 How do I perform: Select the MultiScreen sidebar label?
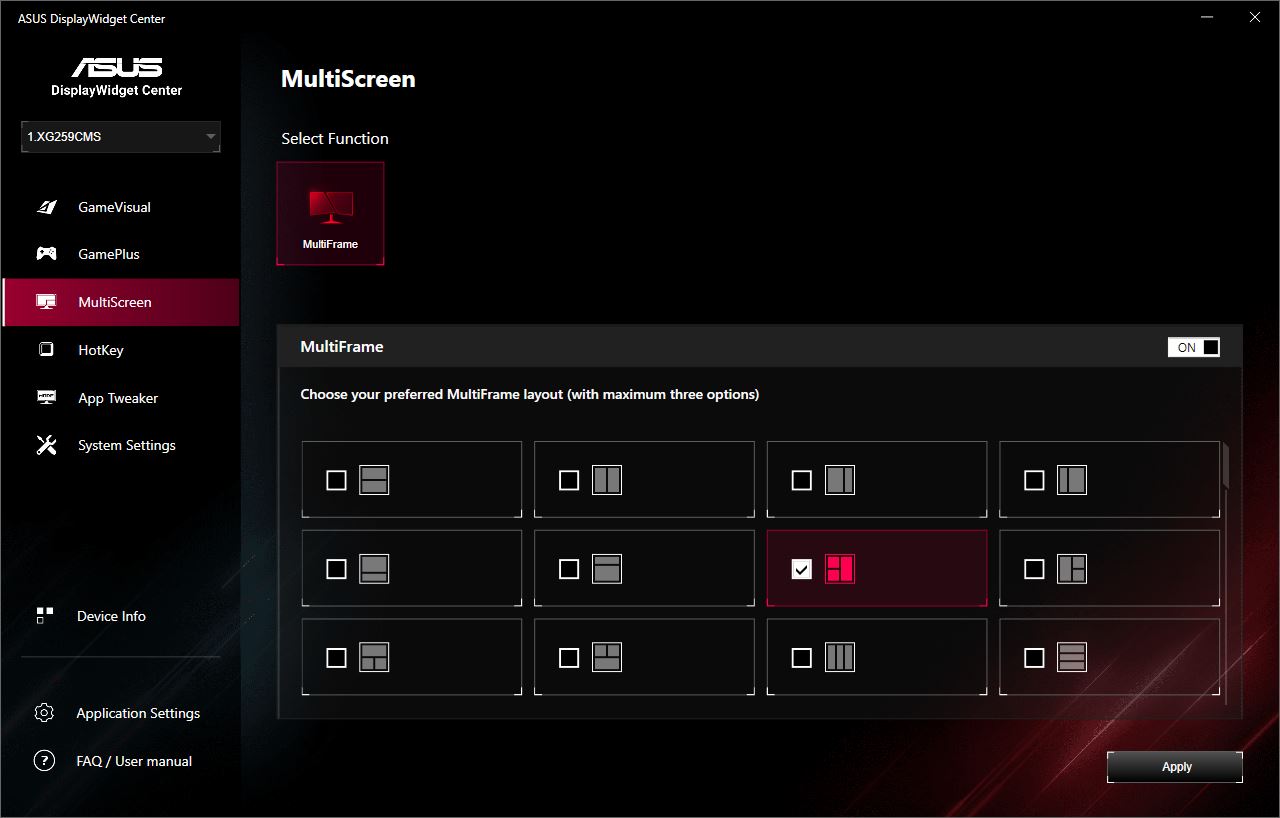[115, 302]
